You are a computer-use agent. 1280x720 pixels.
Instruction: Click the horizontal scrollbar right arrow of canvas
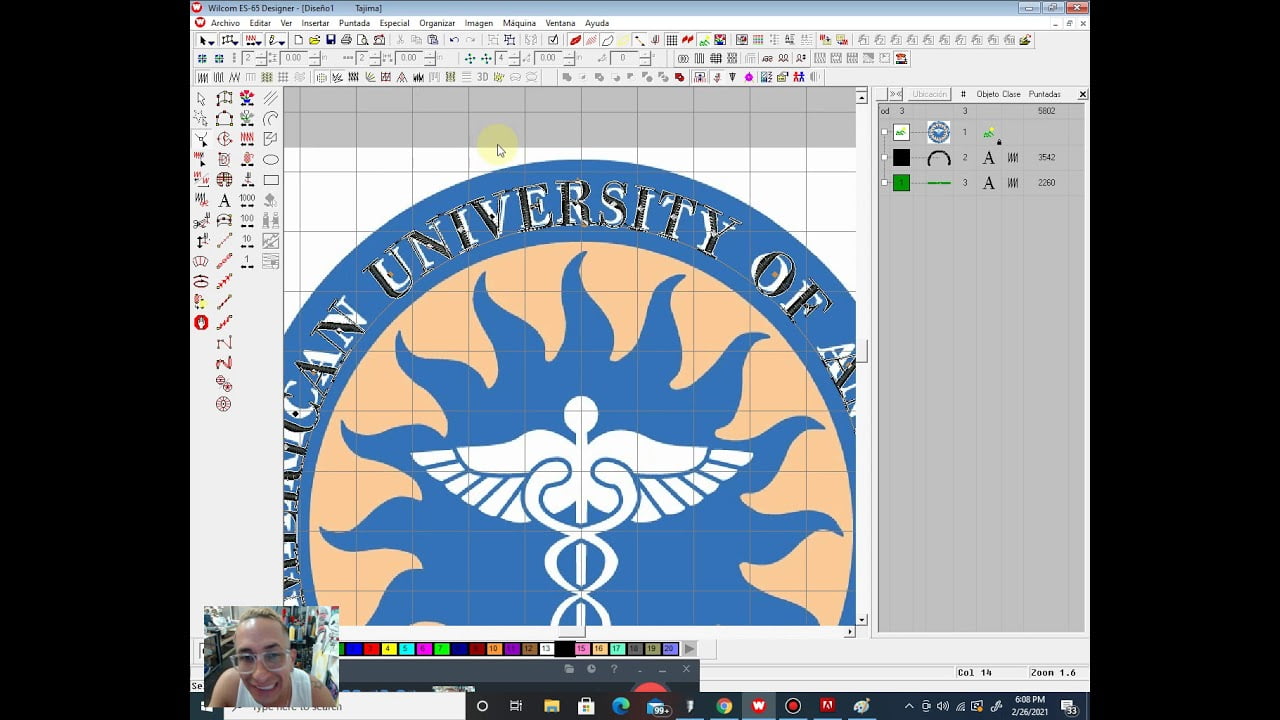pyautogui.click(x=850, y=632)
